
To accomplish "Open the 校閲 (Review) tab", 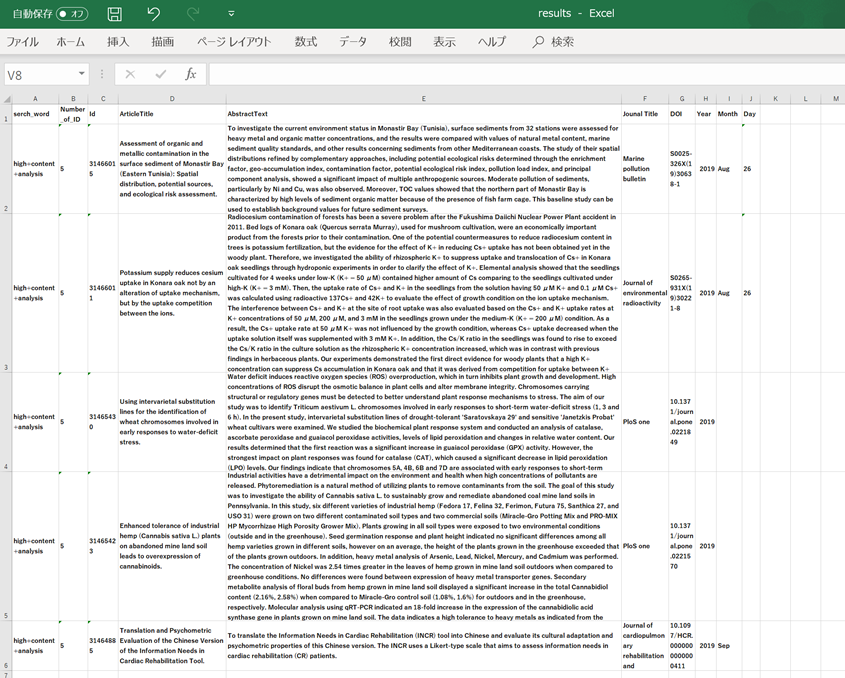I will [400, 42].
